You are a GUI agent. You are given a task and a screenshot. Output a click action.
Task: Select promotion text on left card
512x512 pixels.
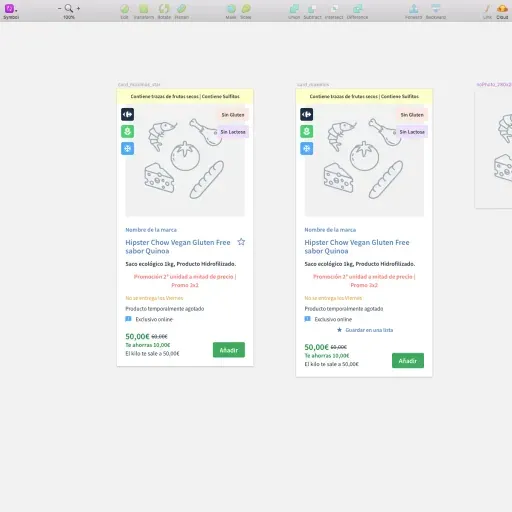tap(185, 281)
